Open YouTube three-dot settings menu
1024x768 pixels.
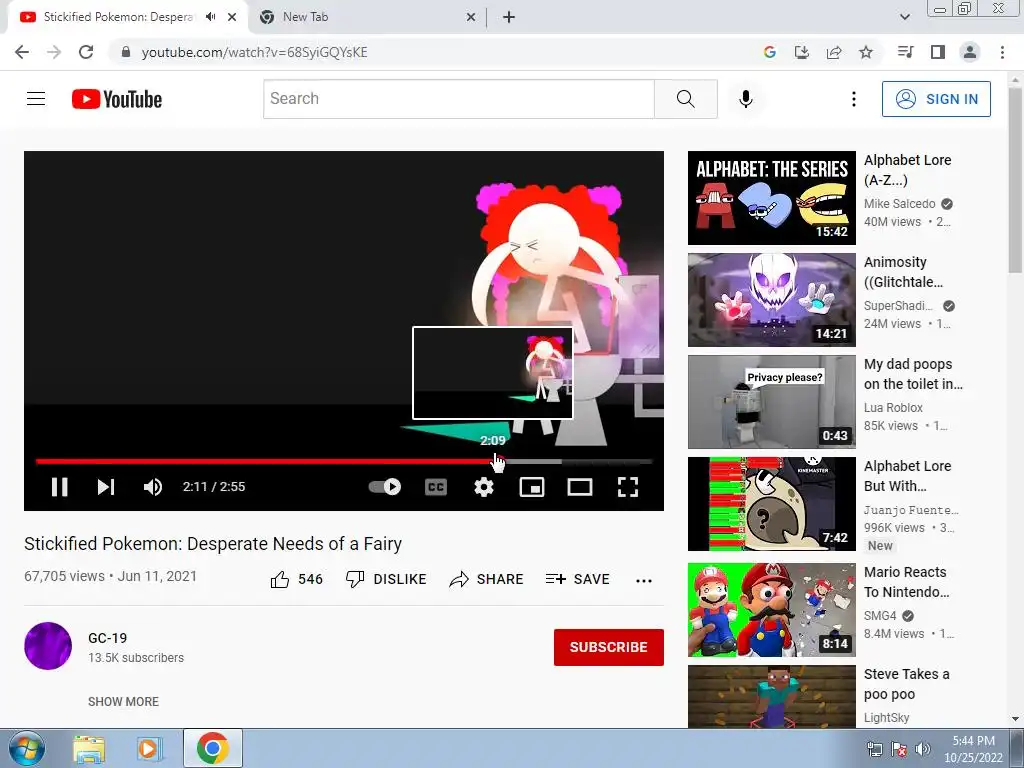[854, 99]
